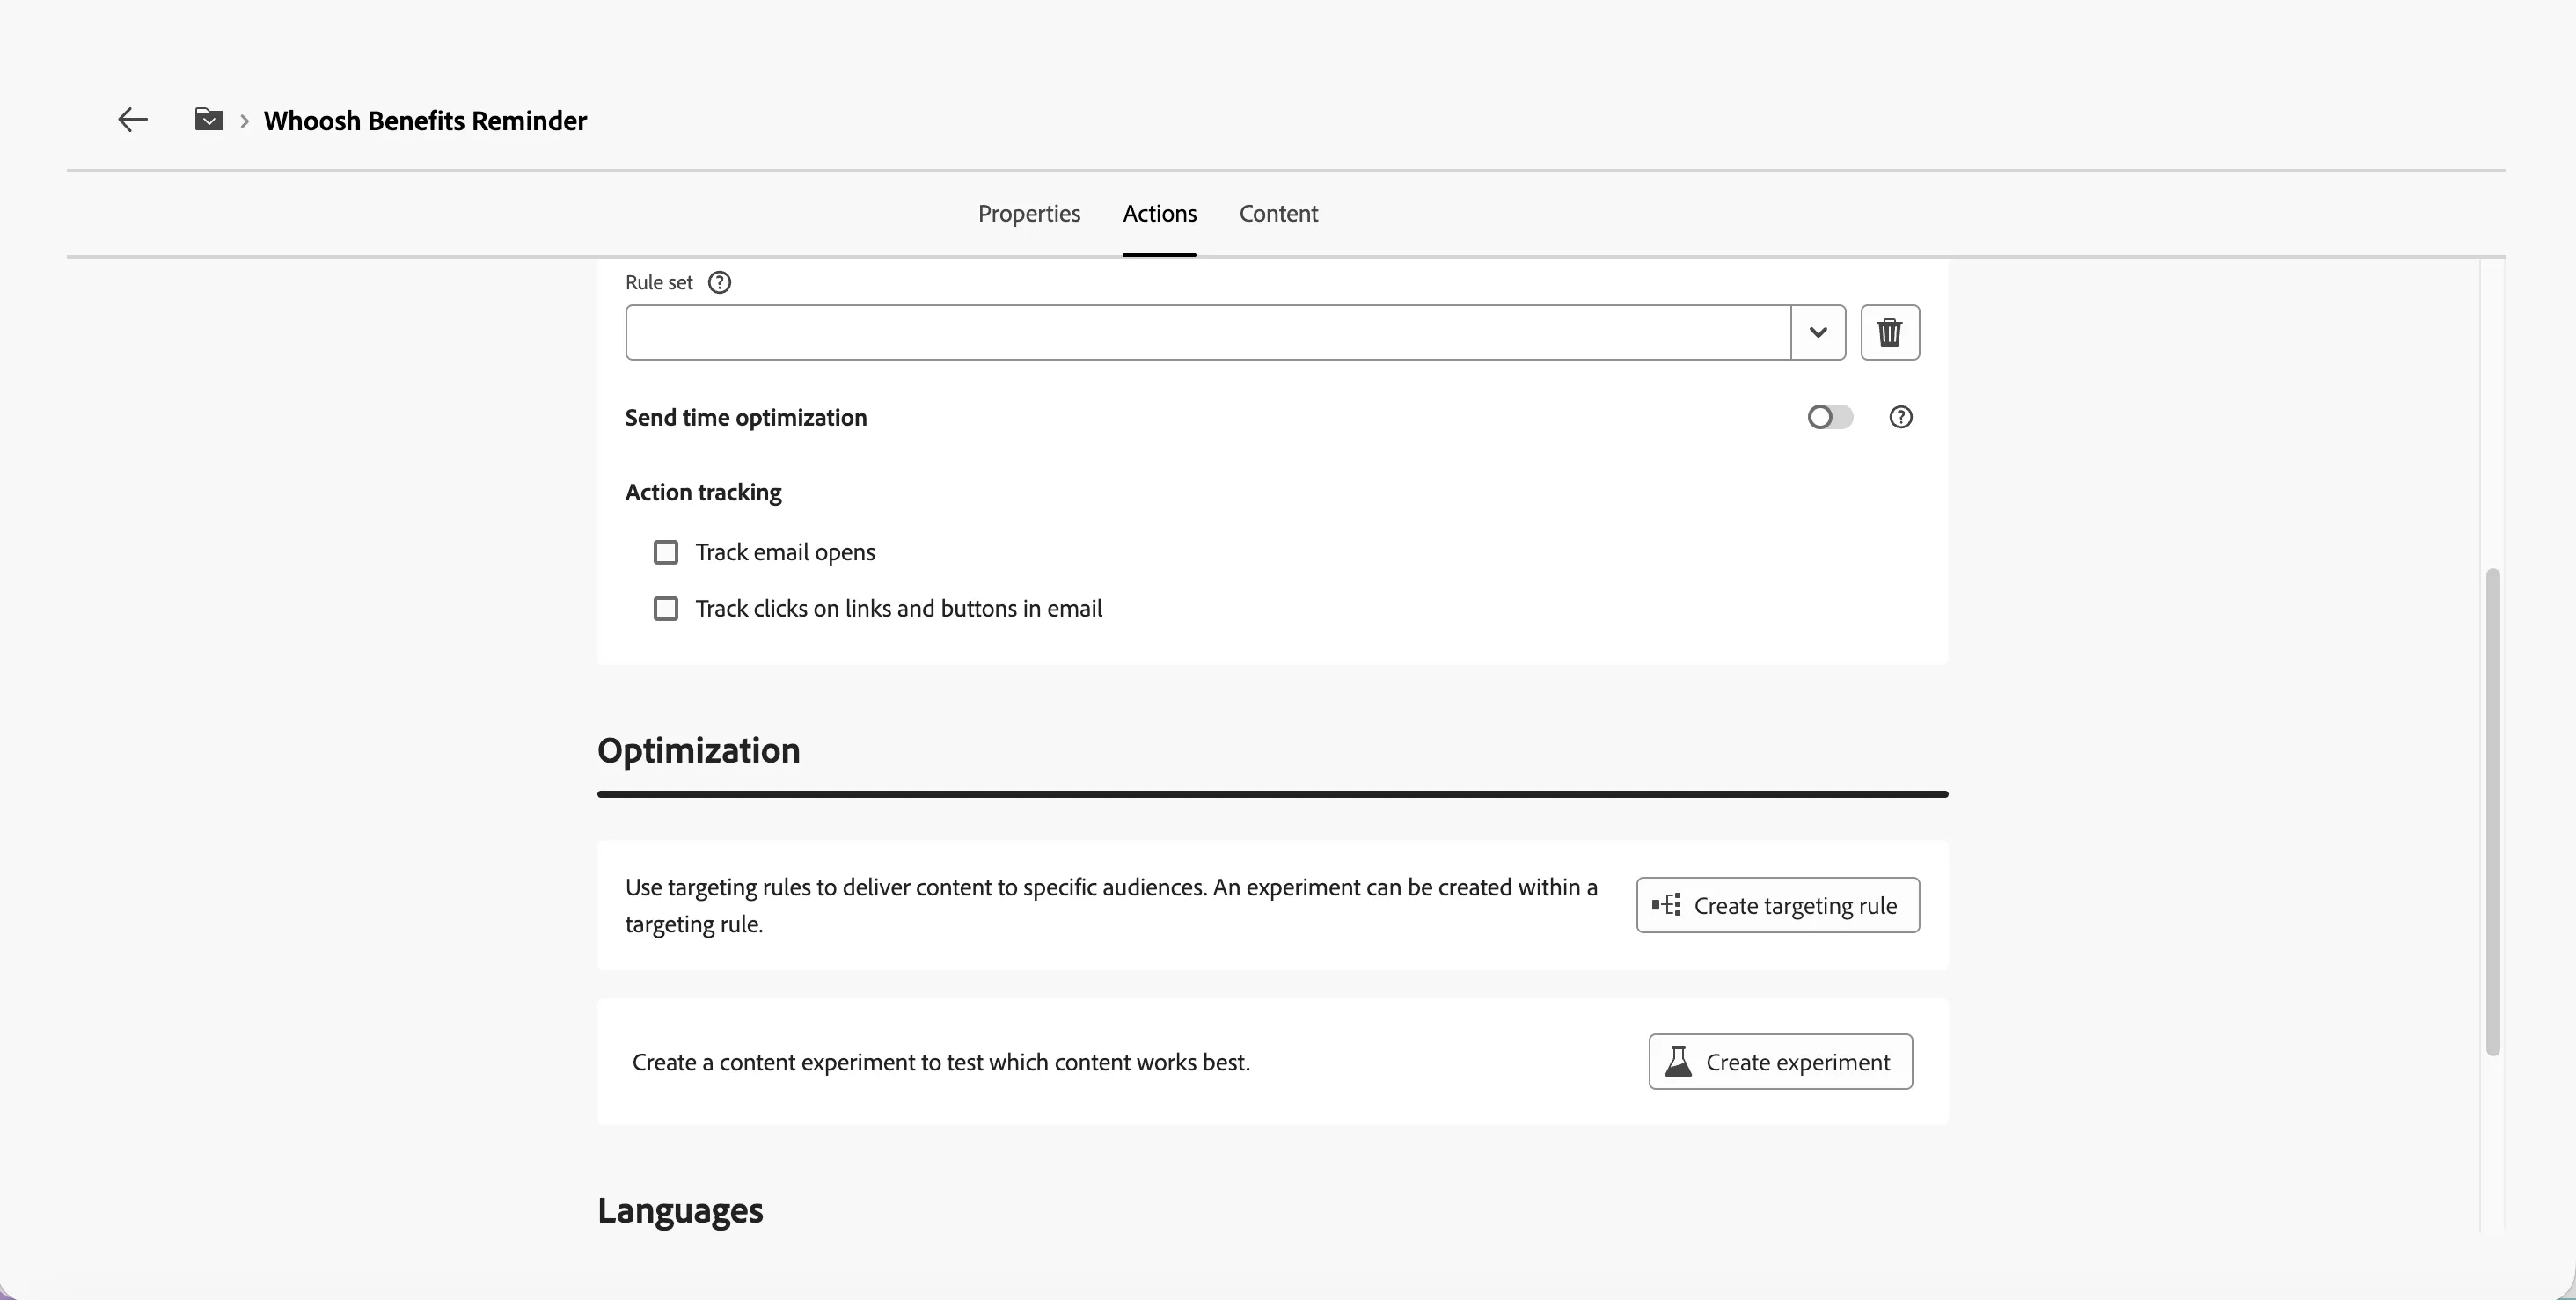The height and width of the screenshot is (1300, 2576).
Task: Open help icon next to Rule set
Action: (x=719, y=282)
